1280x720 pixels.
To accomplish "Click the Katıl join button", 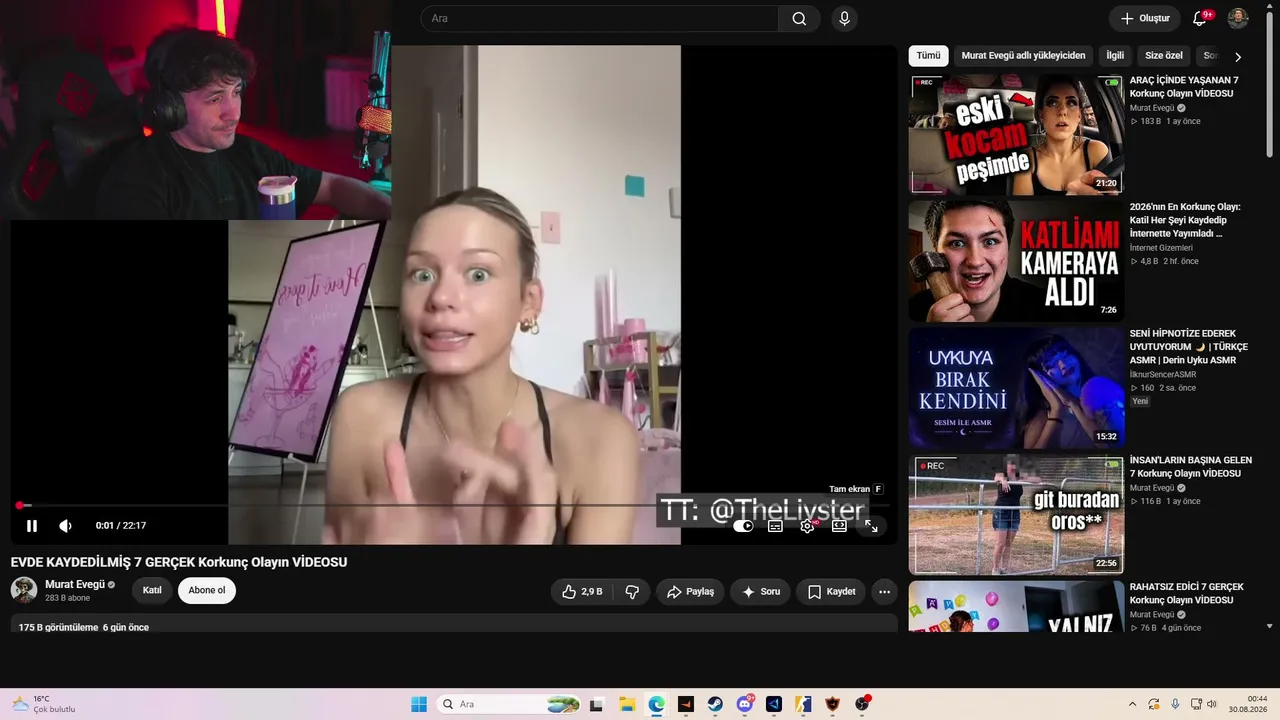I will pyautogui.click(x=152, y=590).
